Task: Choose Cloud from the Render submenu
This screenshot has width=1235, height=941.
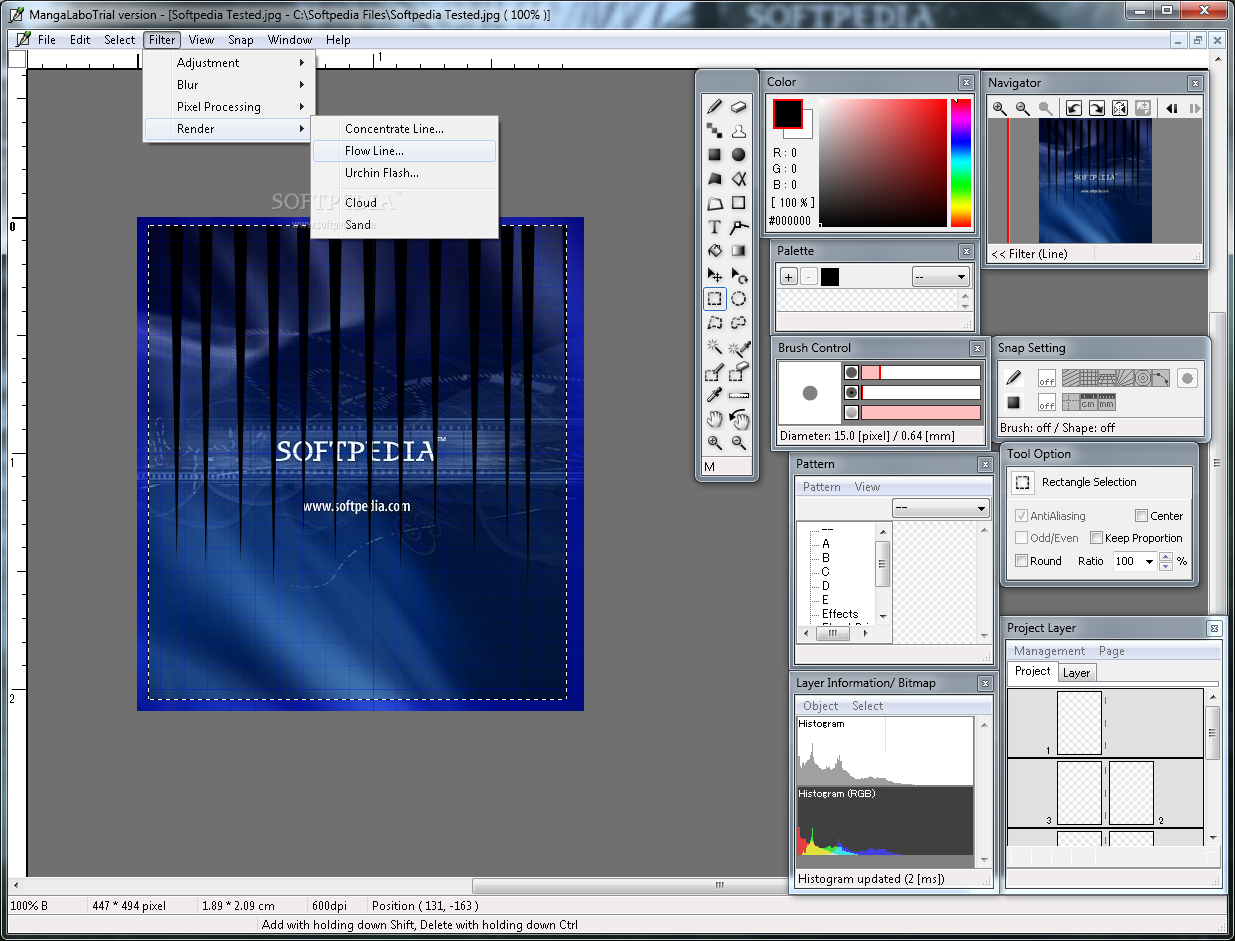Action: (404, 202)
